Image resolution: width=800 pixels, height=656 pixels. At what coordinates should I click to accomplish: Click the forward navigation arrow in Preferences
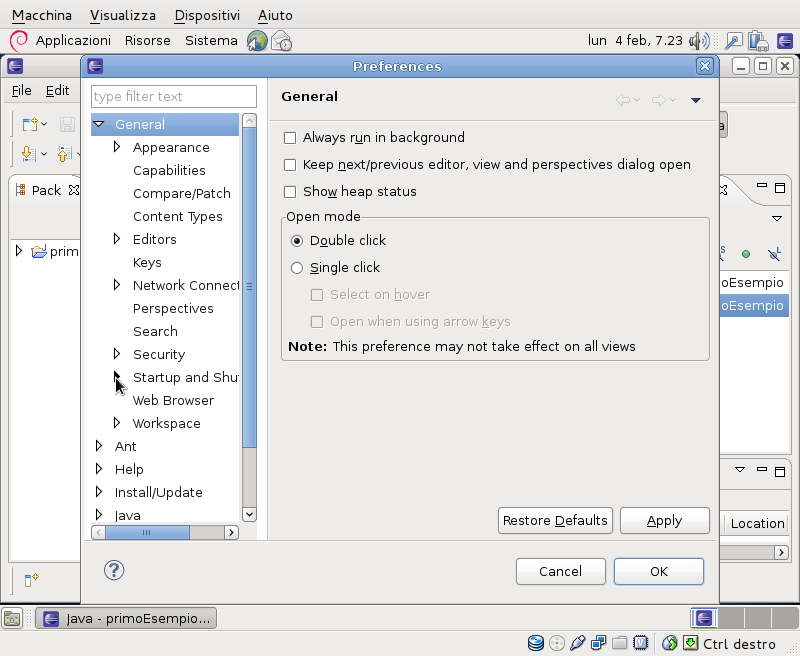coord(659,99)
